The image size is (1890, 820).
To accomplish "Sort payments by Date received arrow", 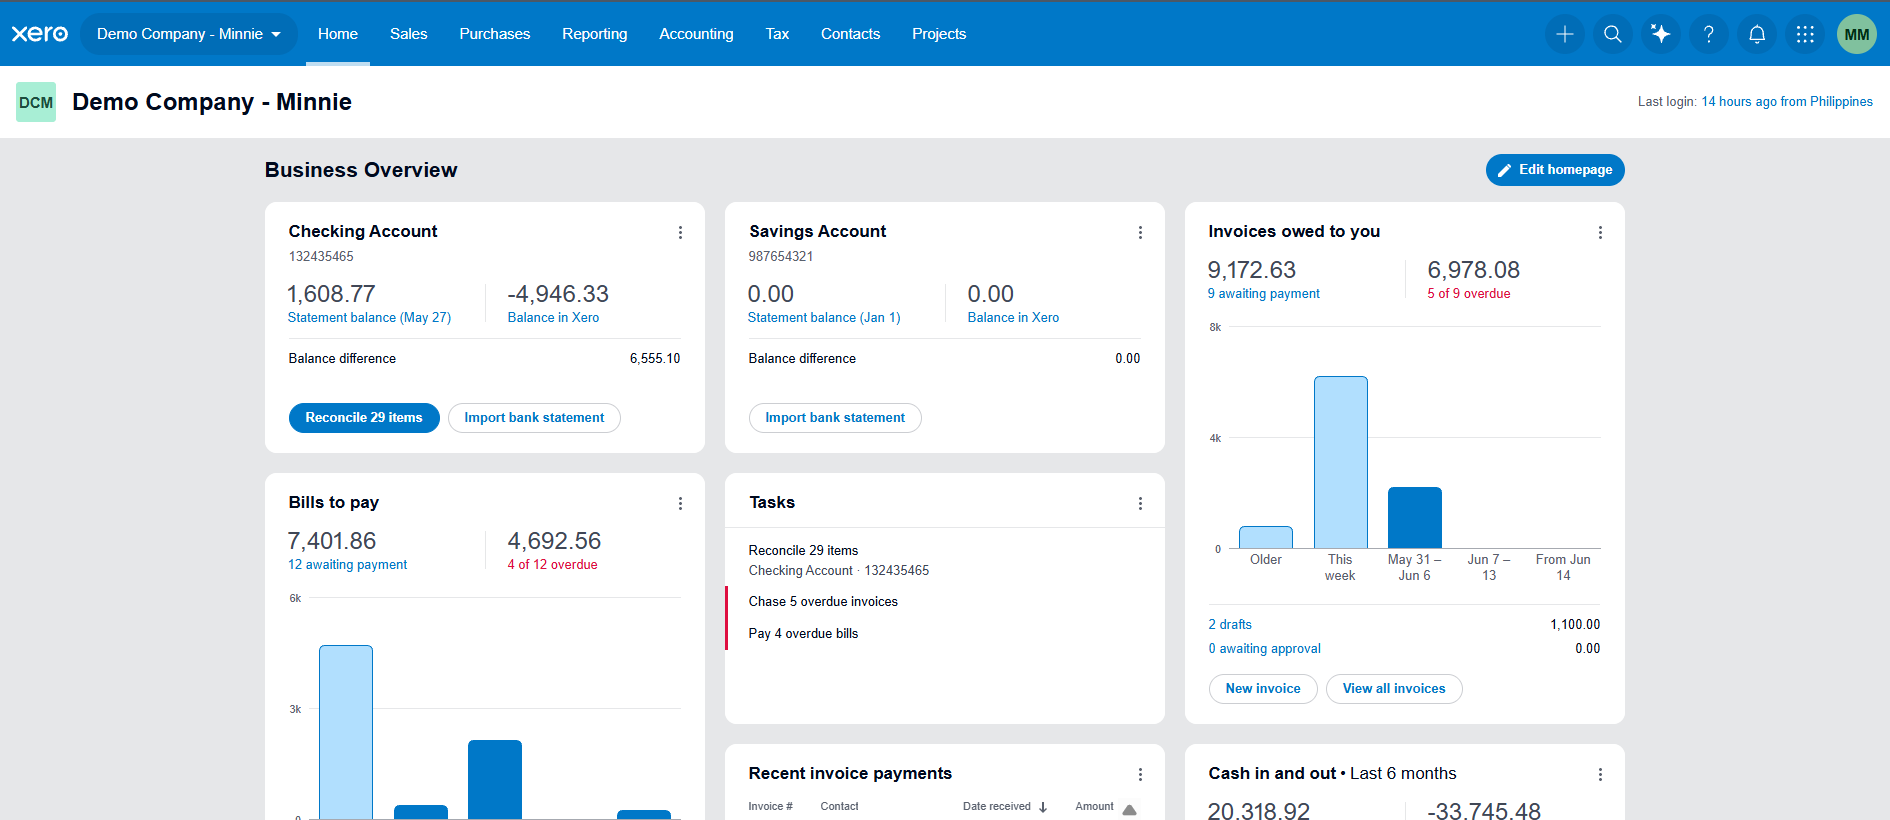I will [1043, 807].
